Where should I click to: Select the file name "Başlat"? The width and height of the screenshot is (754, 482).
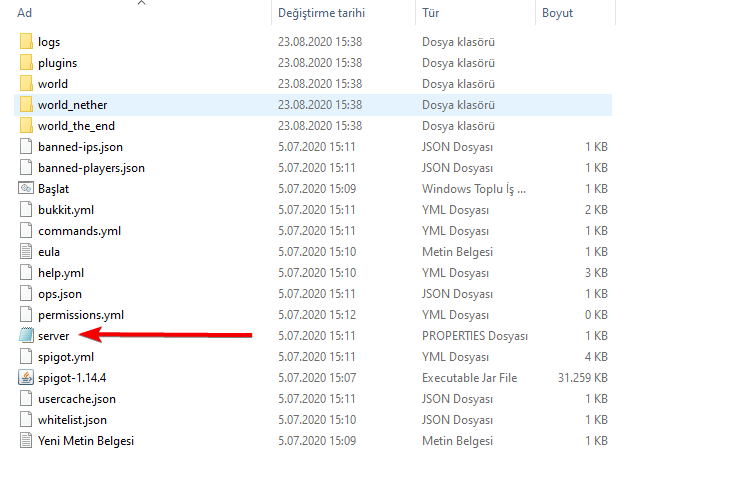[53, 189]
